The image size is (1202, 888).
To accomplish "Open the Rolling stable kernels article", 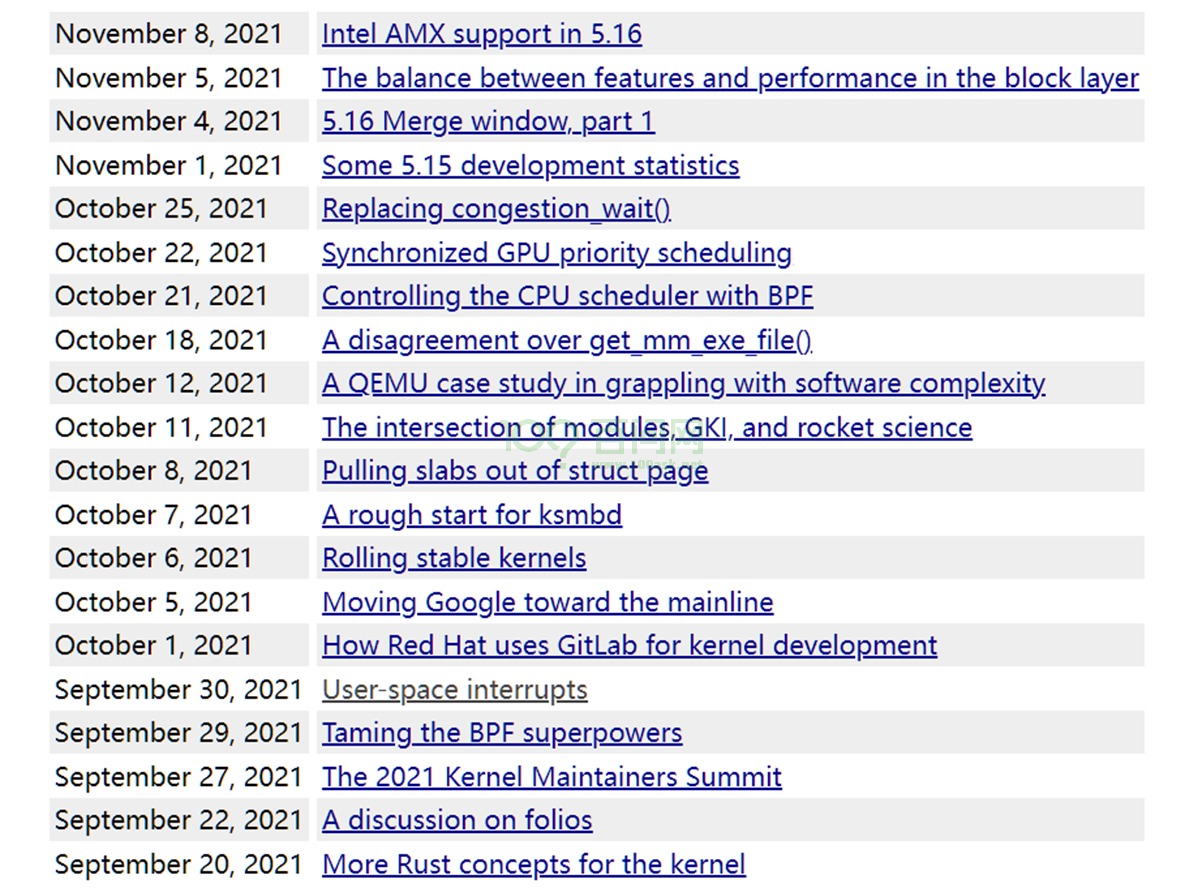I will point(454,558).
